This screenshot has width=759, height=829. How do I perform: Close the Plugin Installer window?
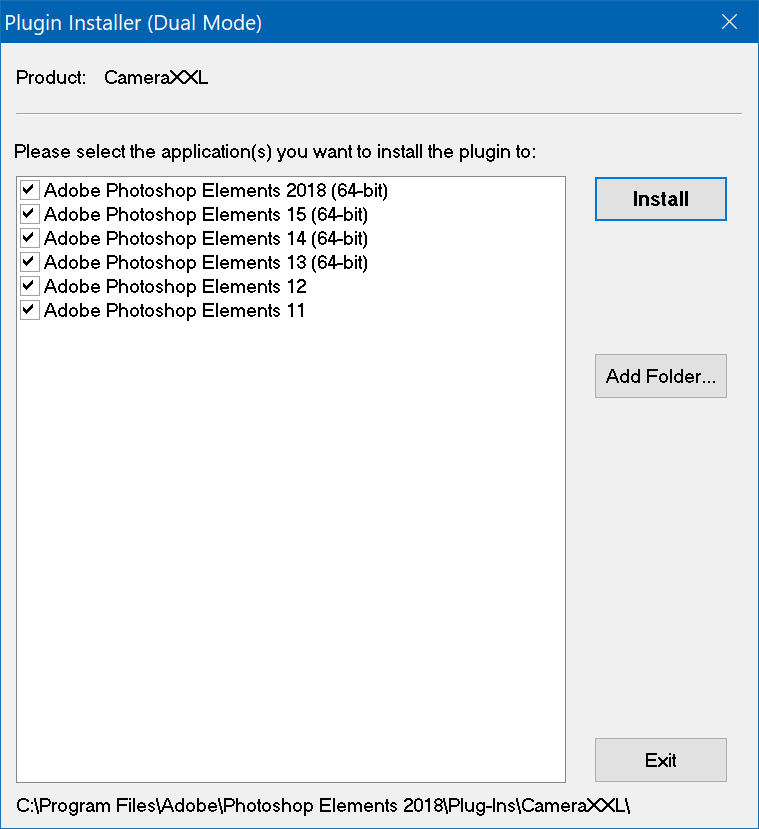click(730, 22)
